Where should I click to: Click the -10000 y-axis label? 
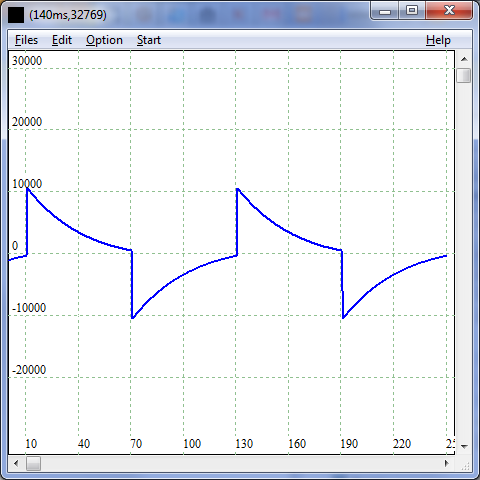tap(29, 308)
